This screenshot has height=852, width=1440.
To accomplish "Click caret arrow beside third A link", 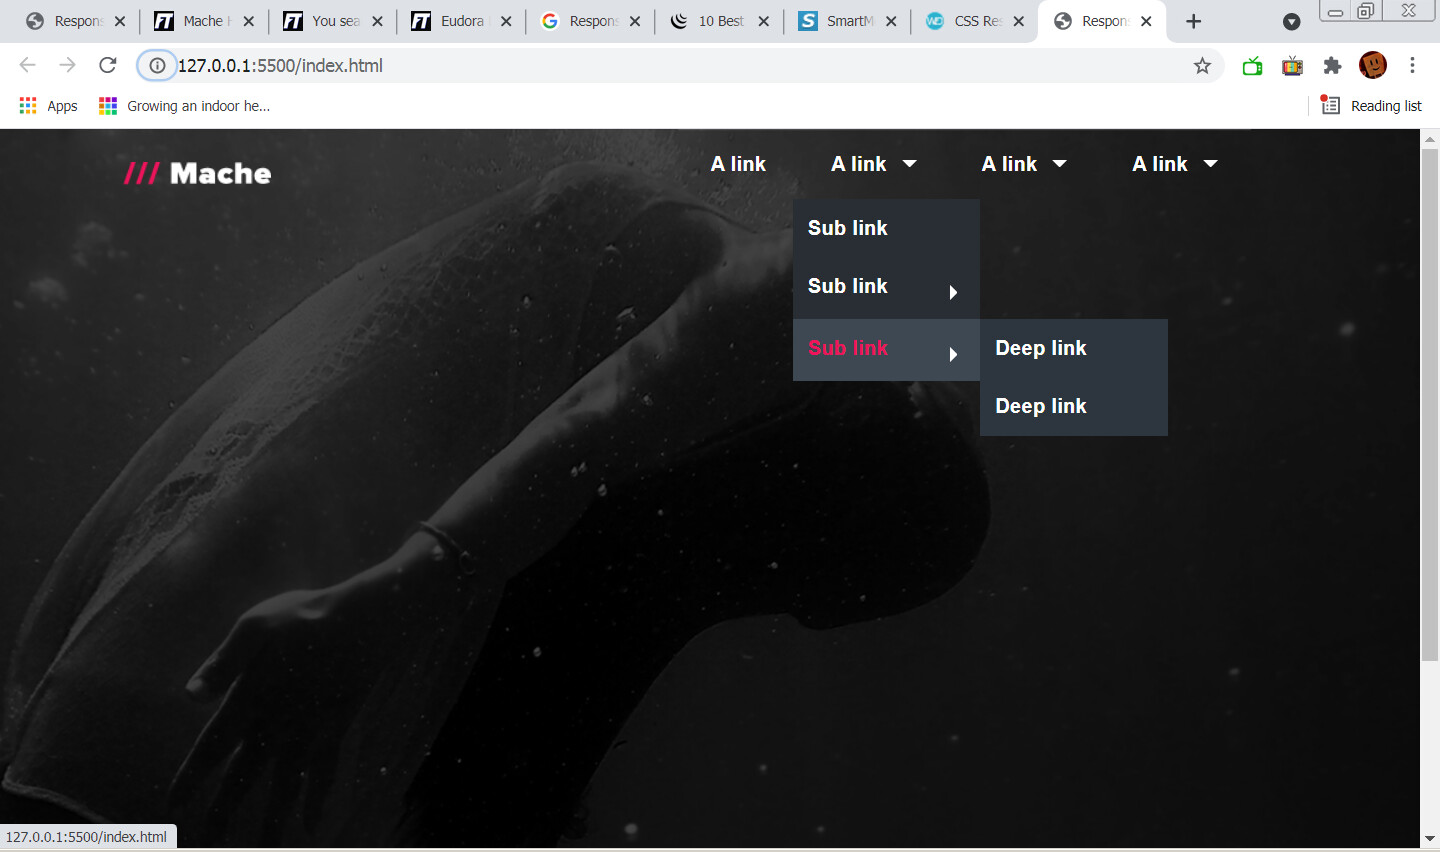I will [x=1060, y=164].
